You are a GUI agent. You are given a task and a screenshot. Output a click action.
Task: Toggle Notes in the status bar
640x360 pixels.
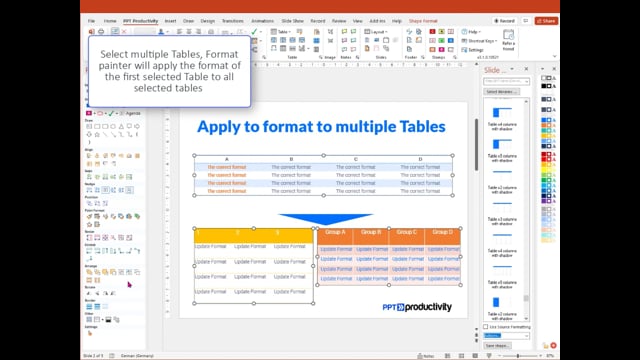[x=426, y=356]
